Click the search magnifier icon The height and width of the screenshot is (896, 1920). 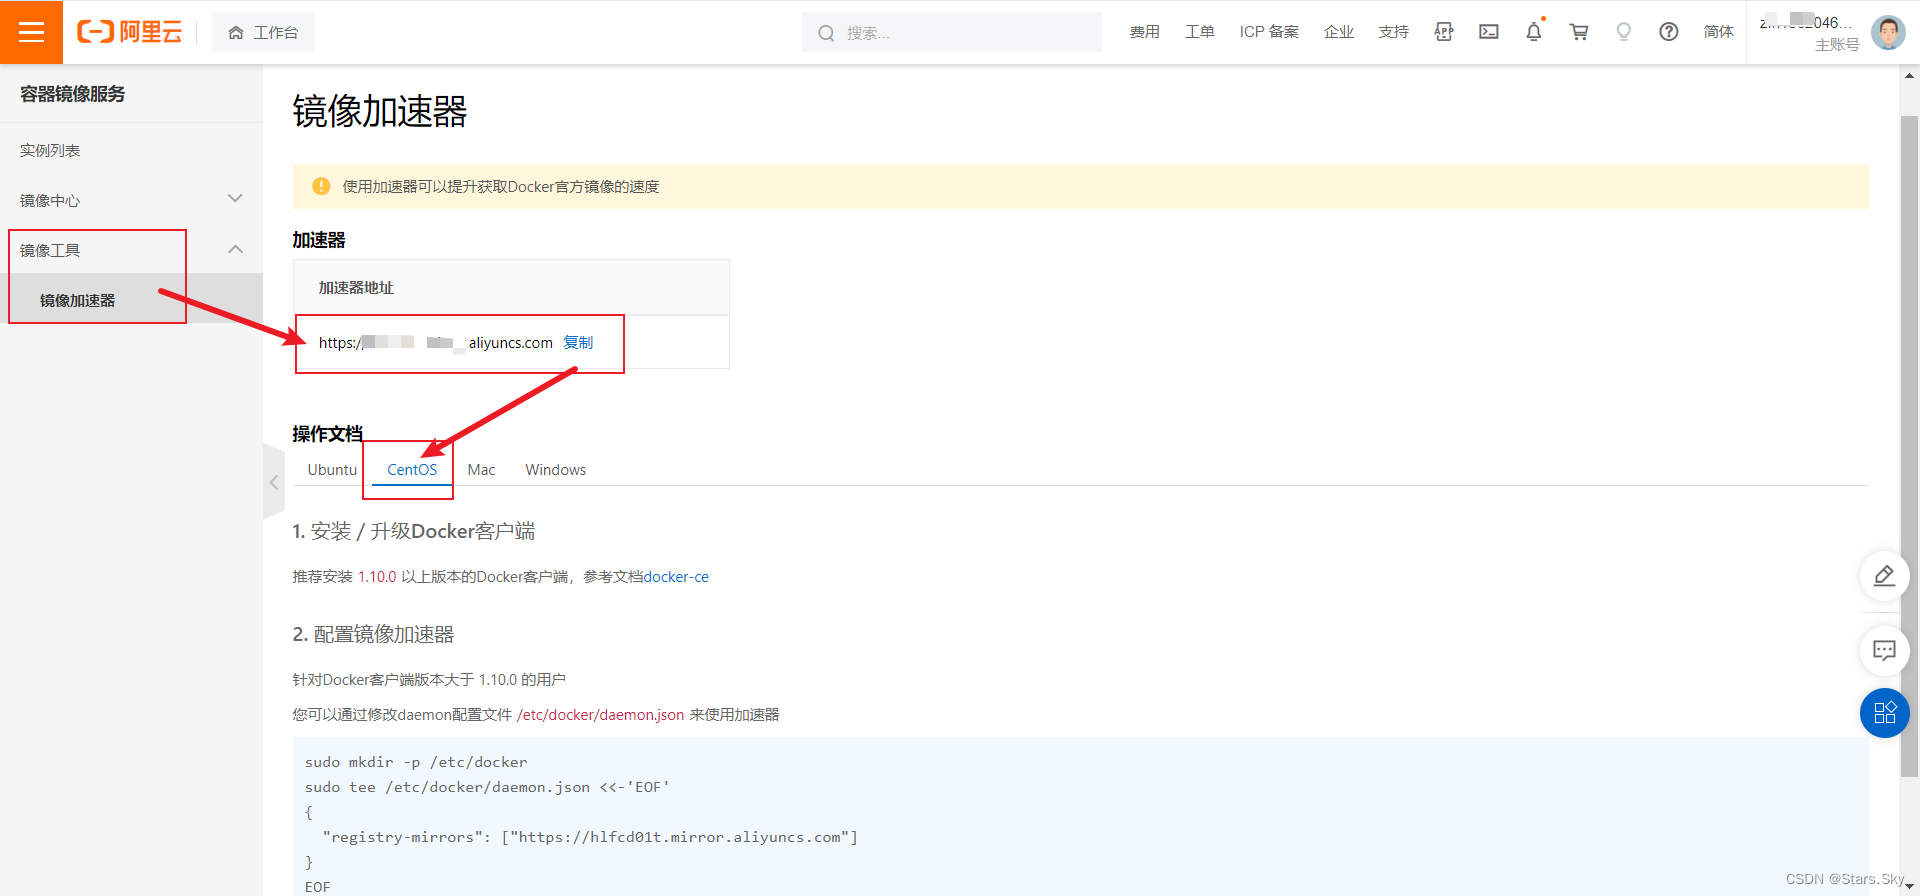(826, 33)
